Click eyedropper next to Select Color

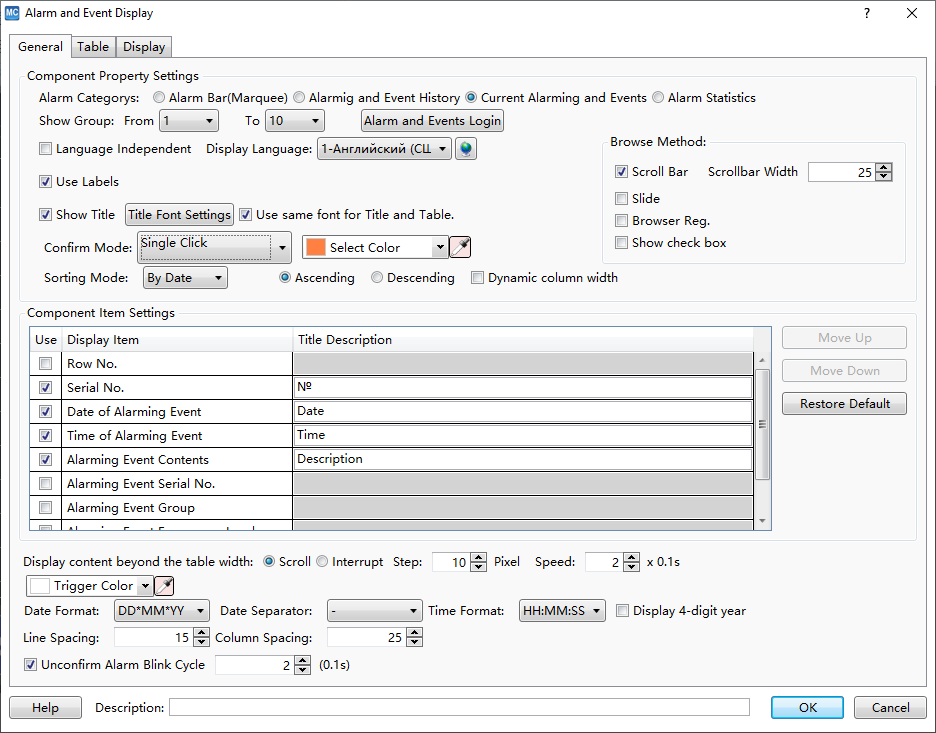460,247
